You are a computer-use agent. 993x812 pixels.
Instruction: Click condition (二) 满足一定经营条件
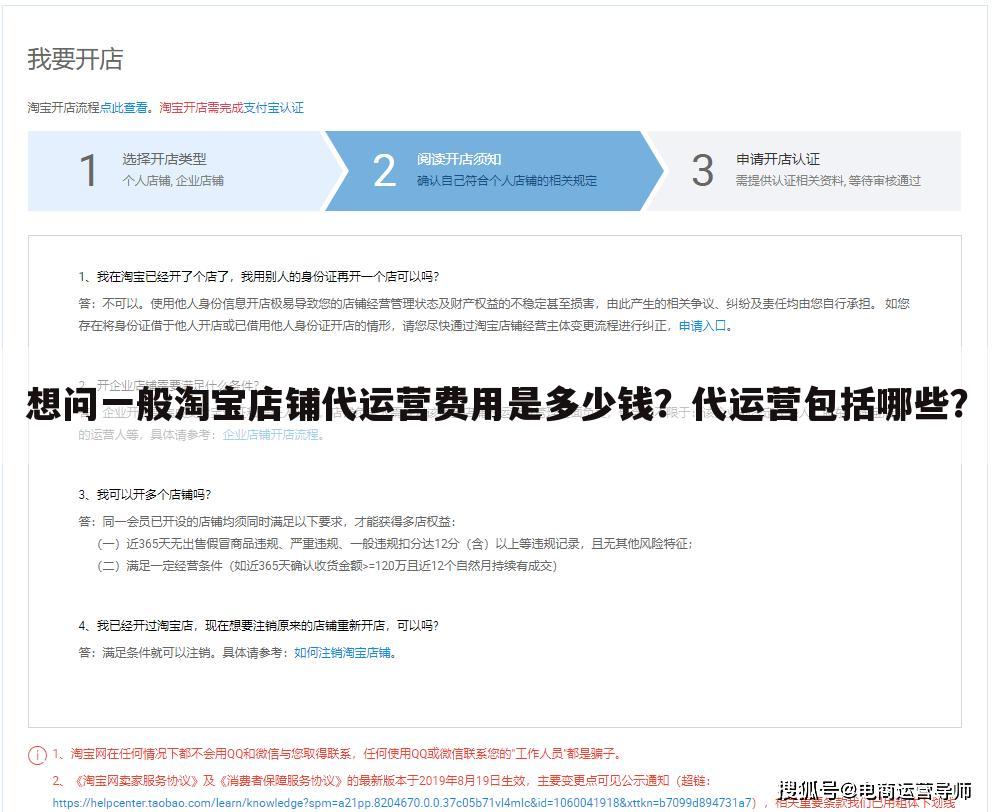327,566
